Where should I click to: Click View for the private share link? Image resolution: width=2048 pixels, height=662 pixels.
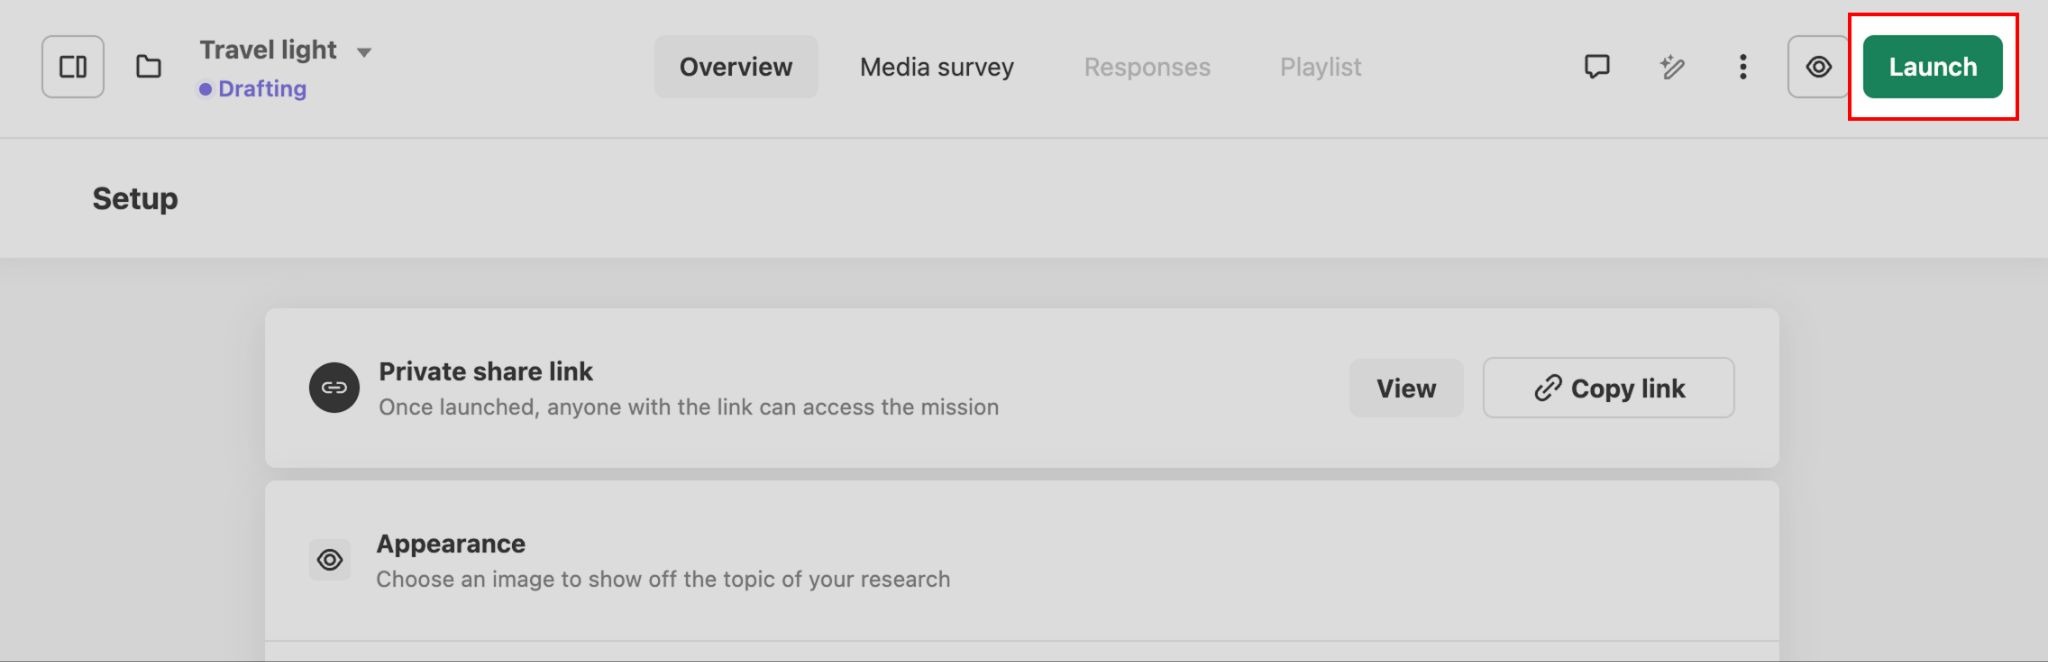pyautogui.click(x=1405, y=388)
